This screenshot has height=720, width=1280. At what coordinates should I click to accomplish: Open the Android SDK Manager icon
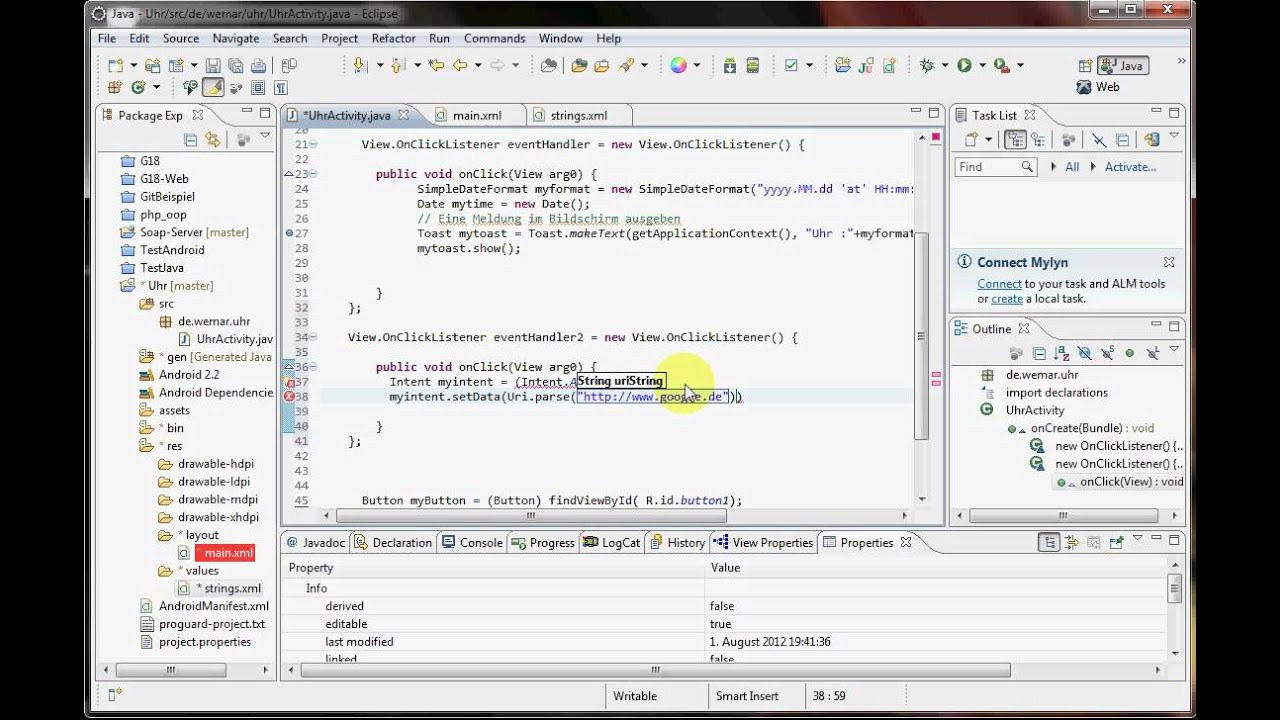coord(730,65)
